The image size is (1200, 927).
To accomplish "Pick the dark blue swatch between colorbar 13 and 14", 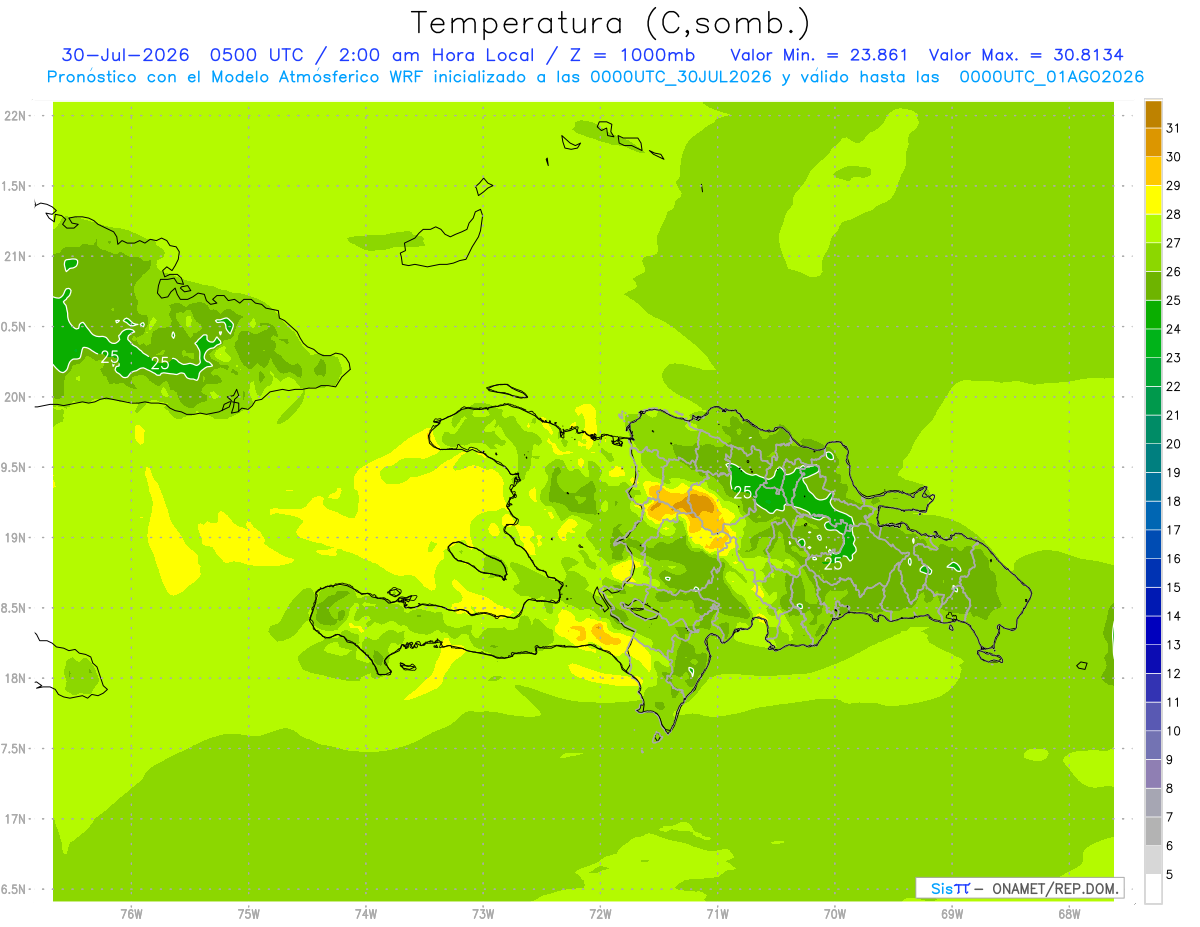I will point(1153,631).
